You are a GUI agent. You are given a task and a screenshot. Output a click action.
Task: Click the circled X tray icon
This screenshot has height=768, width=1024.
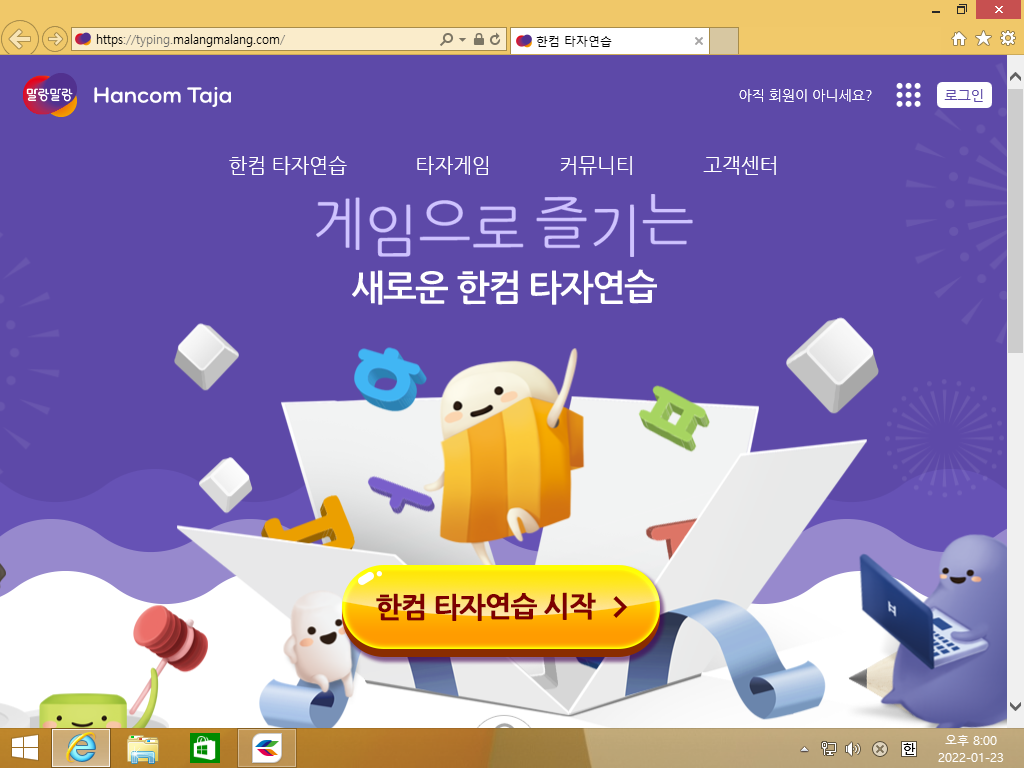tap(880, 748)
